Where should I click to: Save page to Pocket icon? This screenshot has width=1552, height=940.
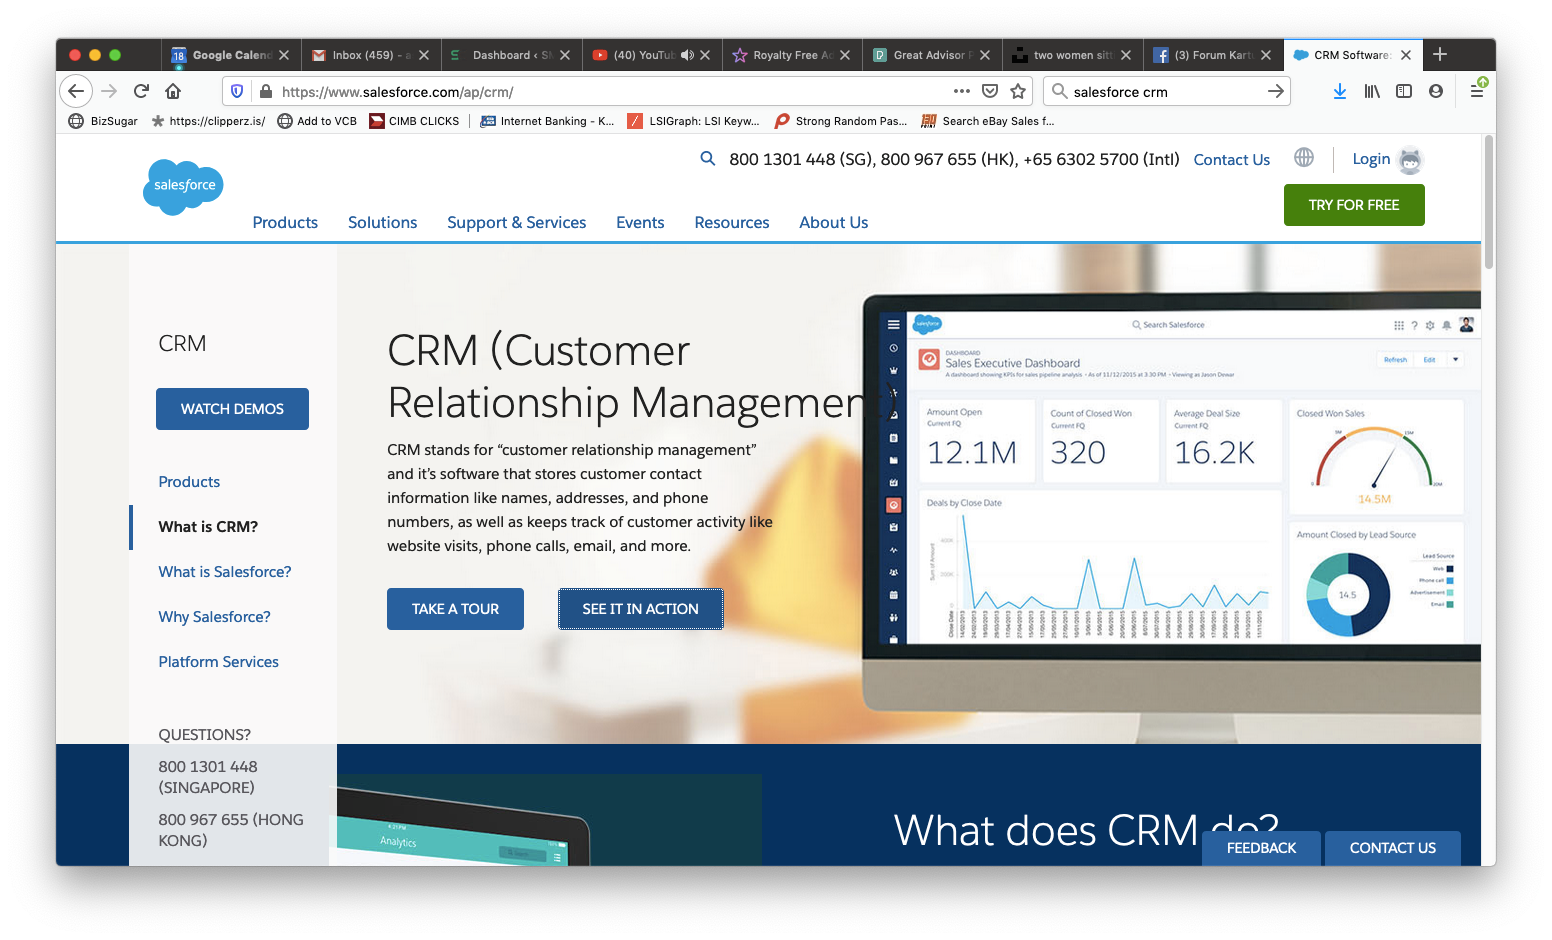tap(990, 91)
